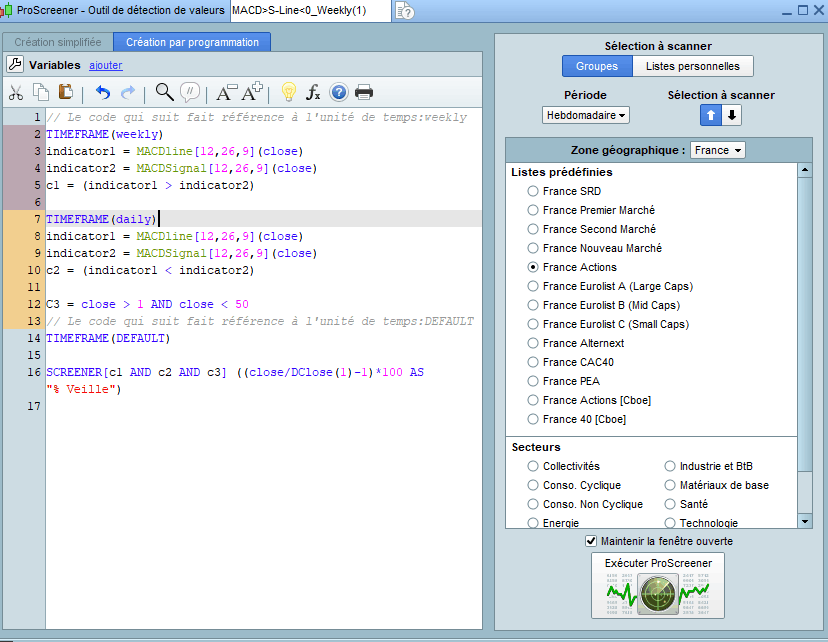Undo the last code edit
Image resolution: width=828 pixels, height=642 pixels.
[102, 93]
